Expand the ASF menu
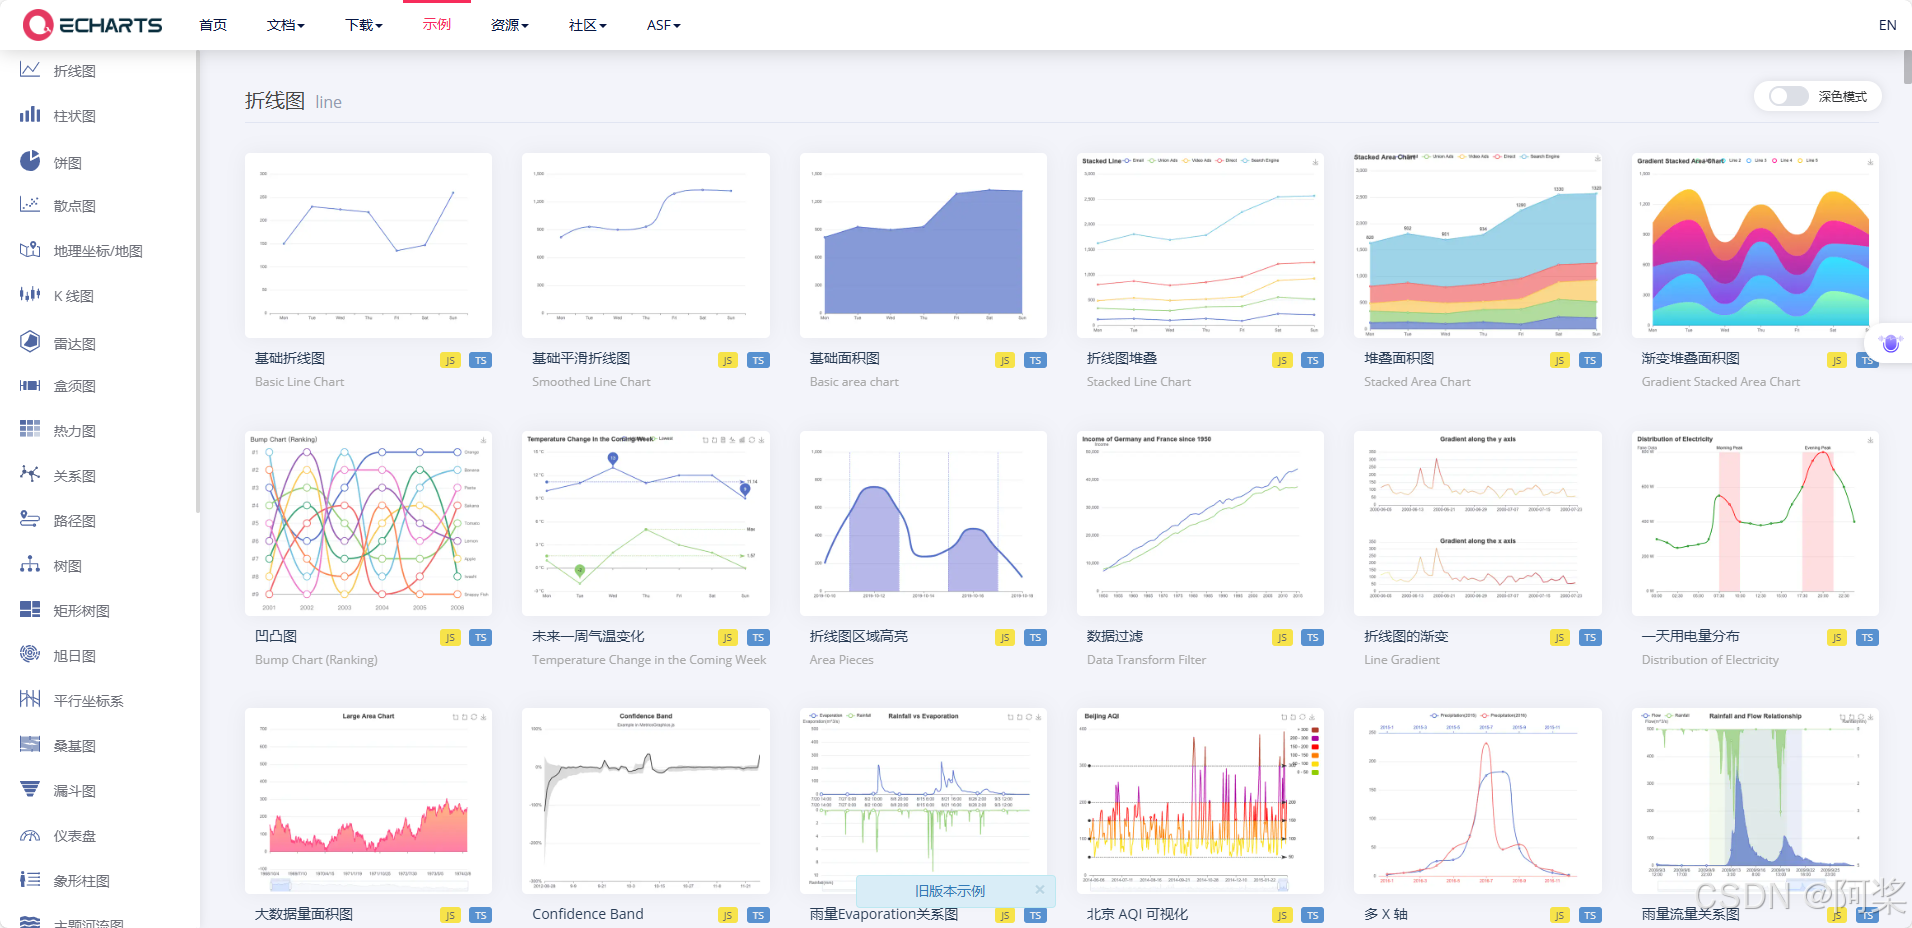 tap(663, 25)
